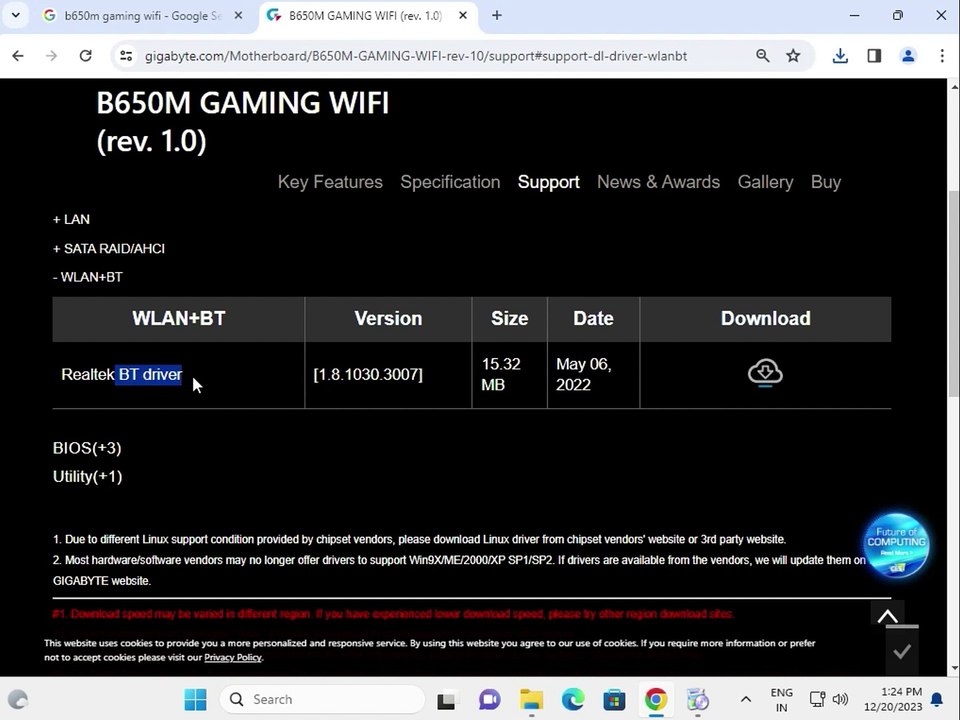Click the Privacy Policy link
960x720 pixels.
click(x=233, y=658)
